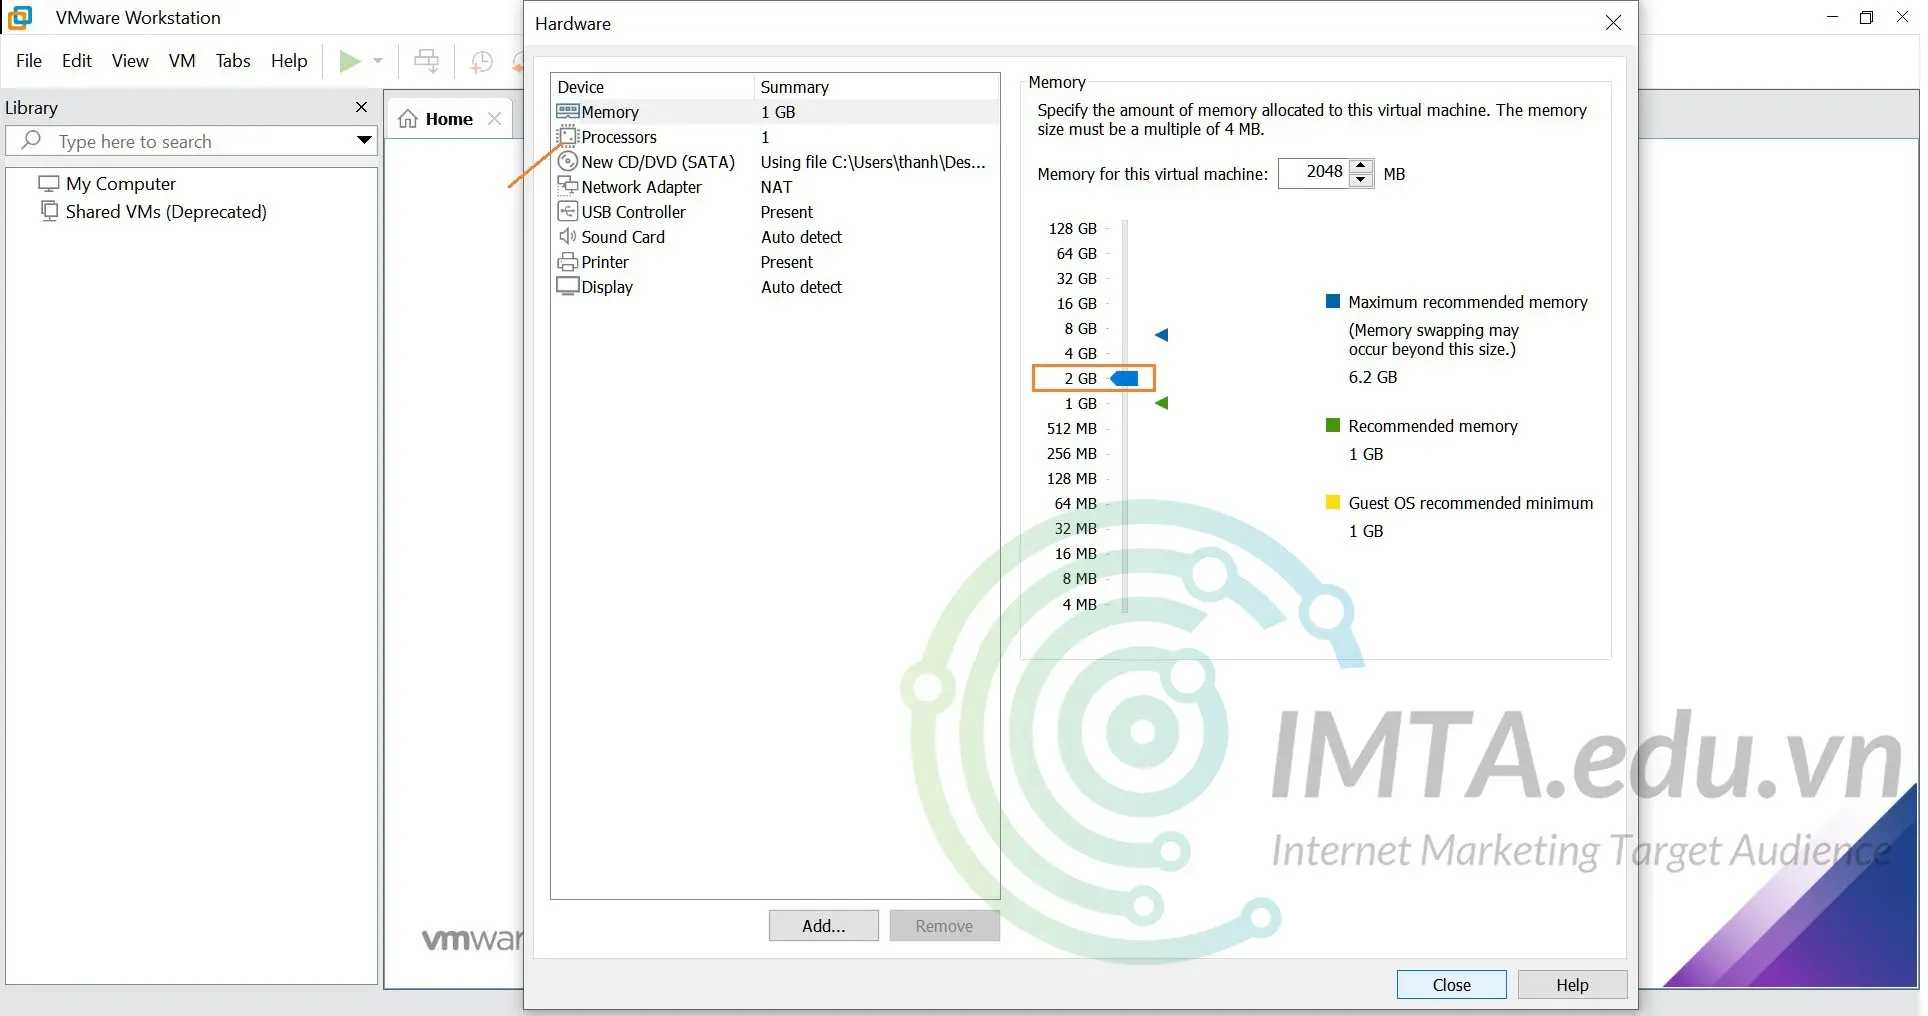Select the Processors device icon
Screen dimensions: 1928x1016
[567, 137]
